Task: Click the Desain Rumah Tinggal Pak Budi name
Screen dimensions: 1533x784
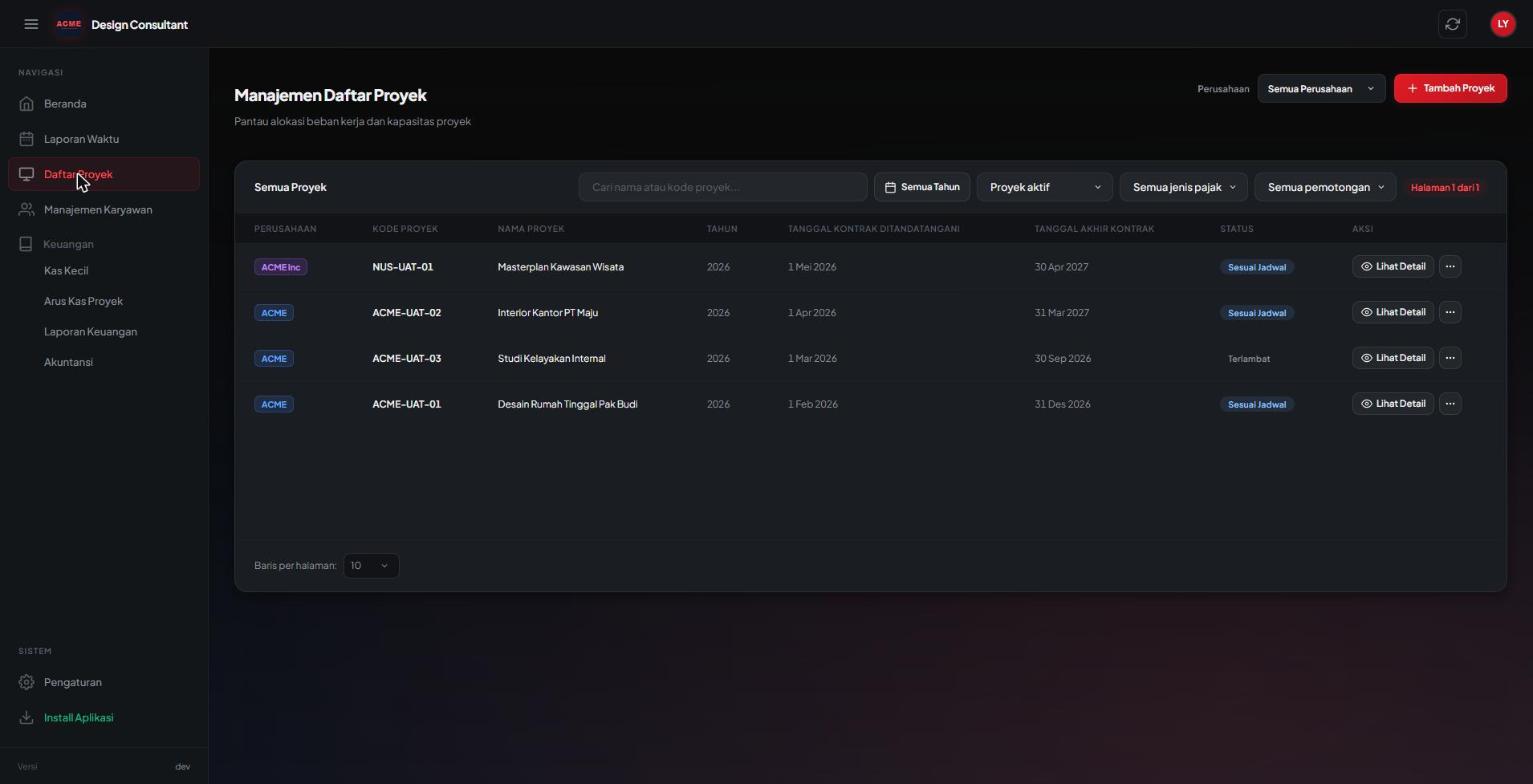Action: 567,405
